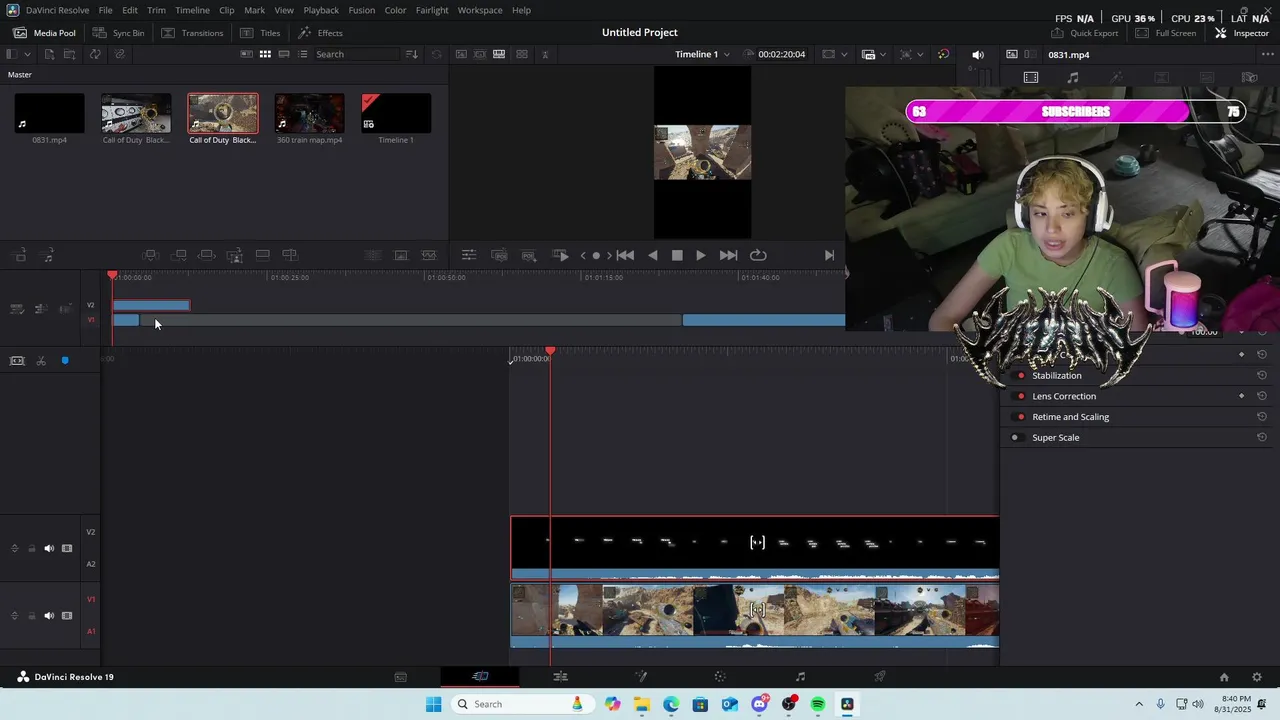Viewport: 1280px width, 720px height.
Task: Open the media pool sort dropdown
Action: [x=411, y=54]
